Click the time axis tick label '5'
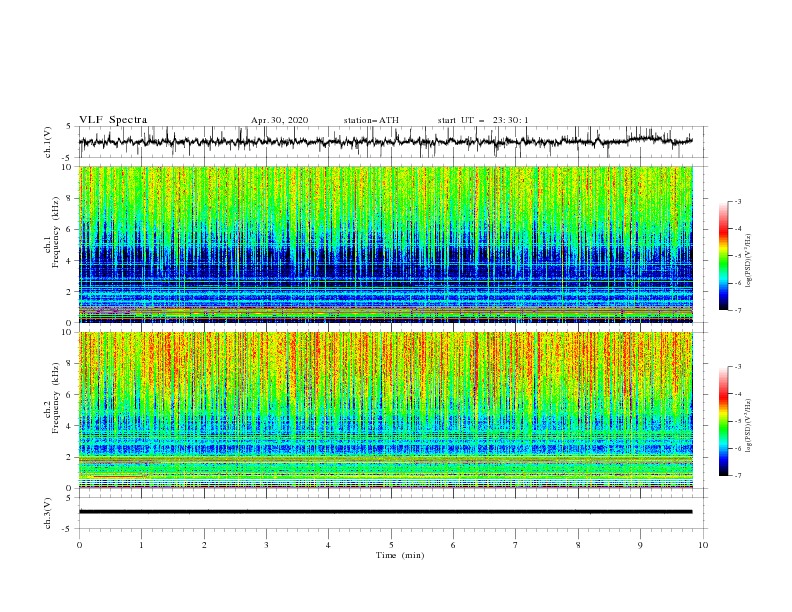792x612 pixels. tap(391, 545)
